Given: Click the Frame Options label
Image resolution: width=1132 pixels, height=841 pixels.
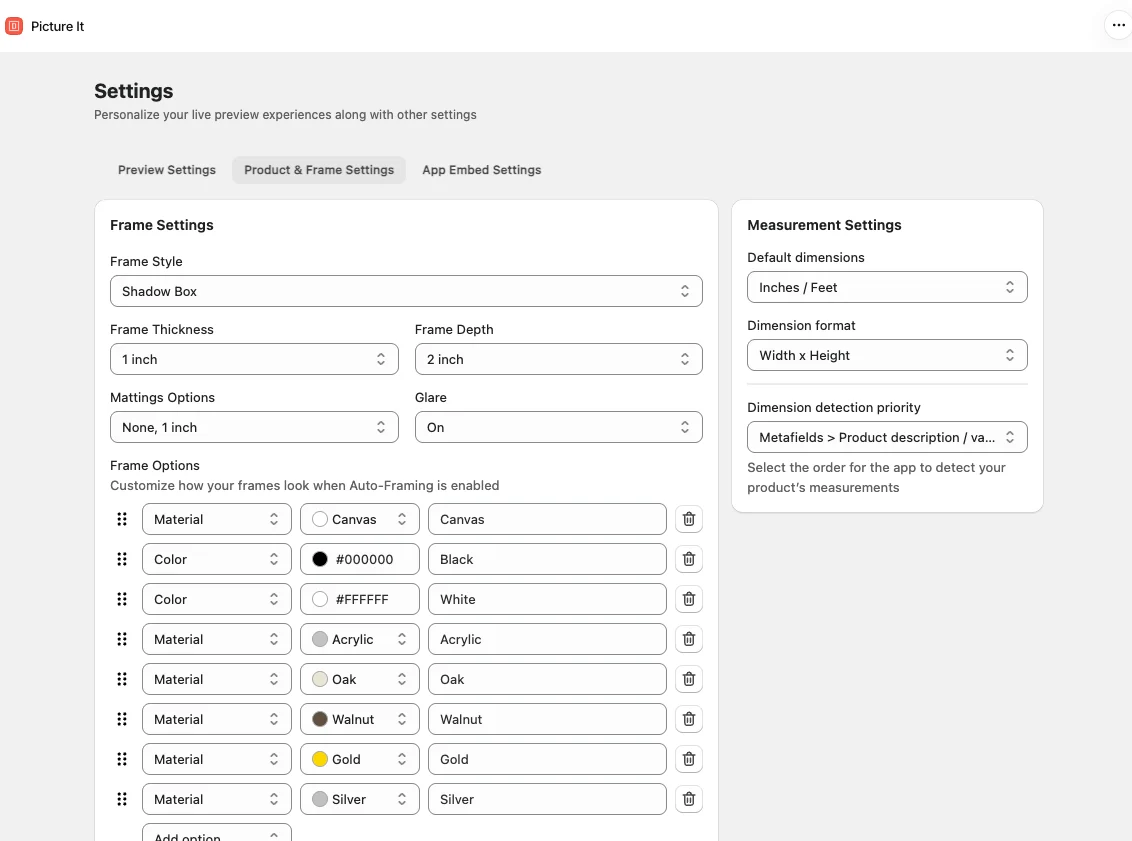Looking at the screenshot, I should click(x=154, y=466).
